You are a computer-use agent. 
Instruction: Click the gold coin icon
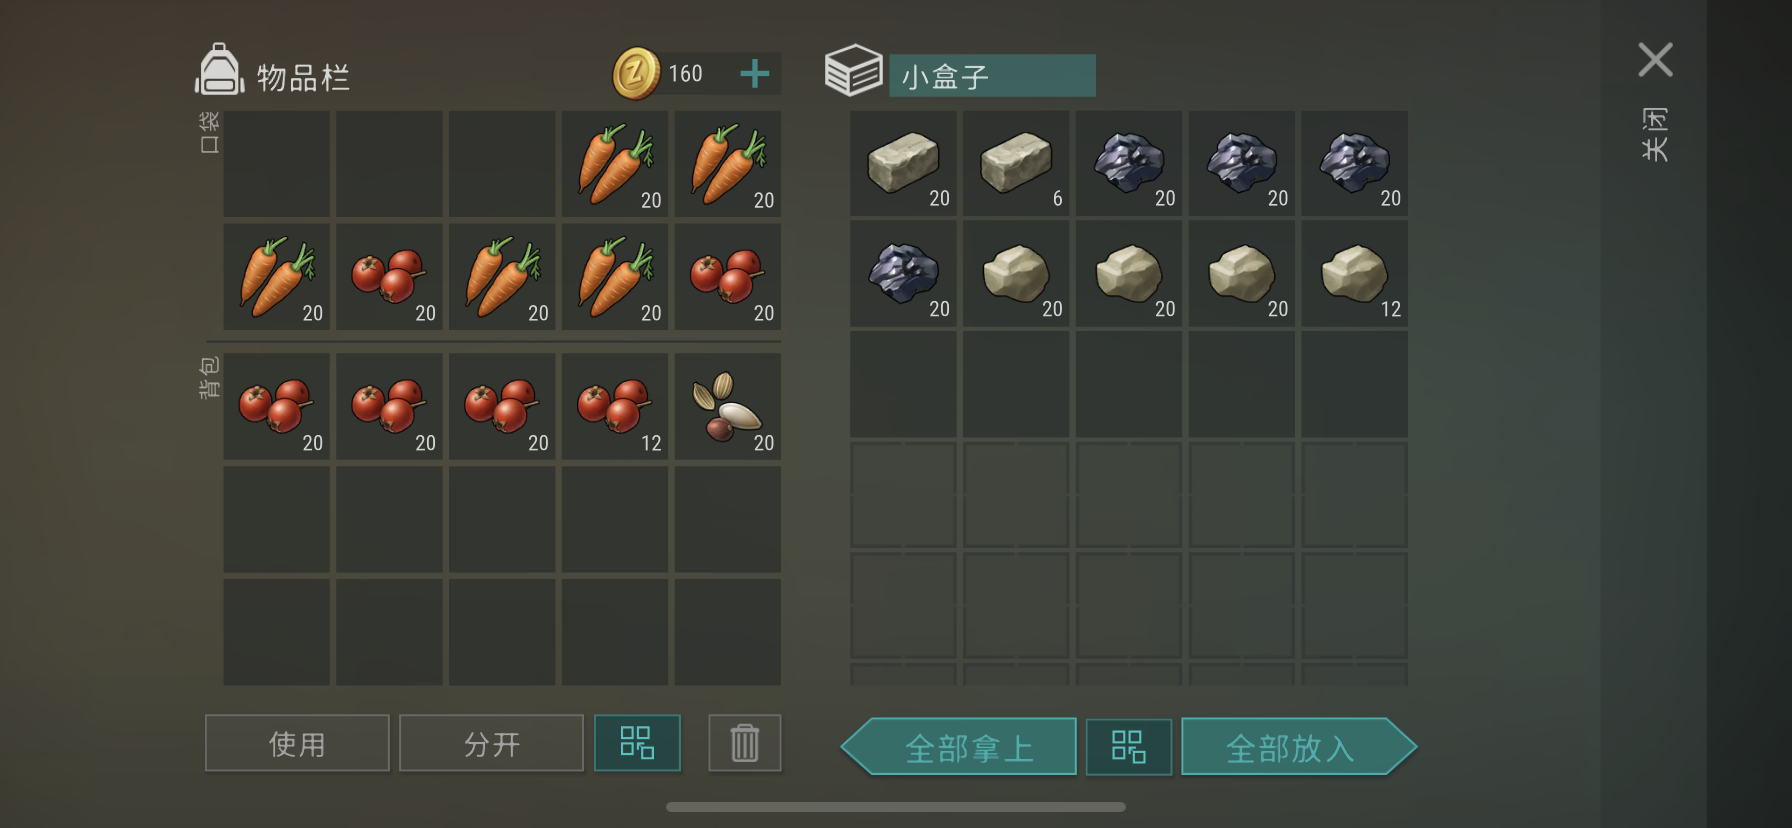tap(636, 73)
